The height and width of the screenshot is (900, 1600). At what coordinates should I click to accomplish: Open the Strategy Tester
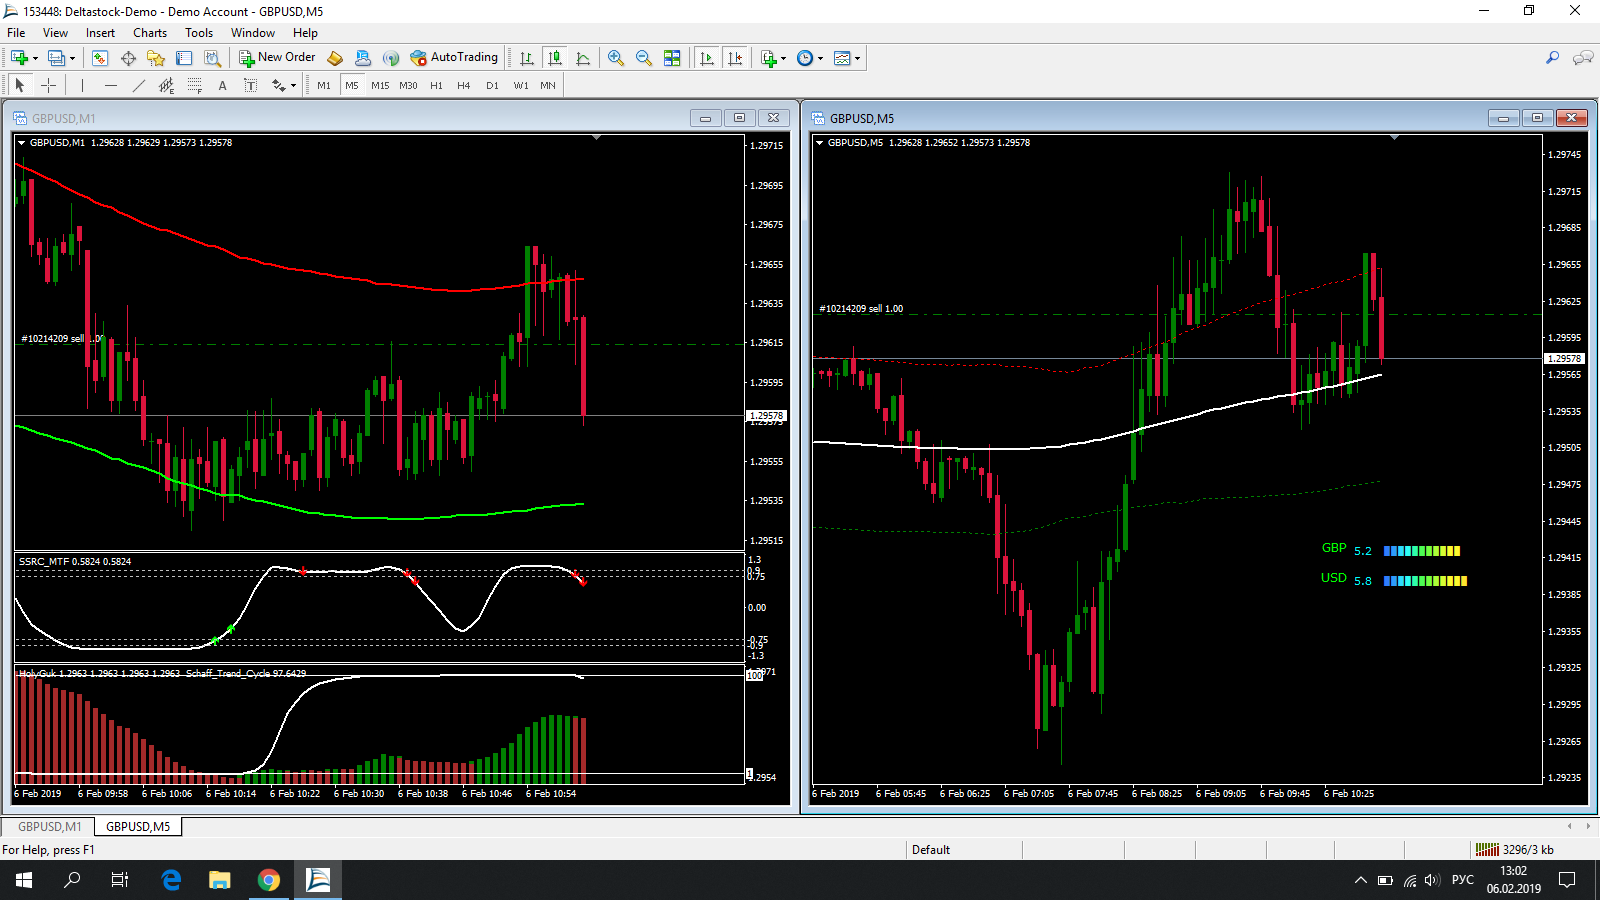point(212,58)
